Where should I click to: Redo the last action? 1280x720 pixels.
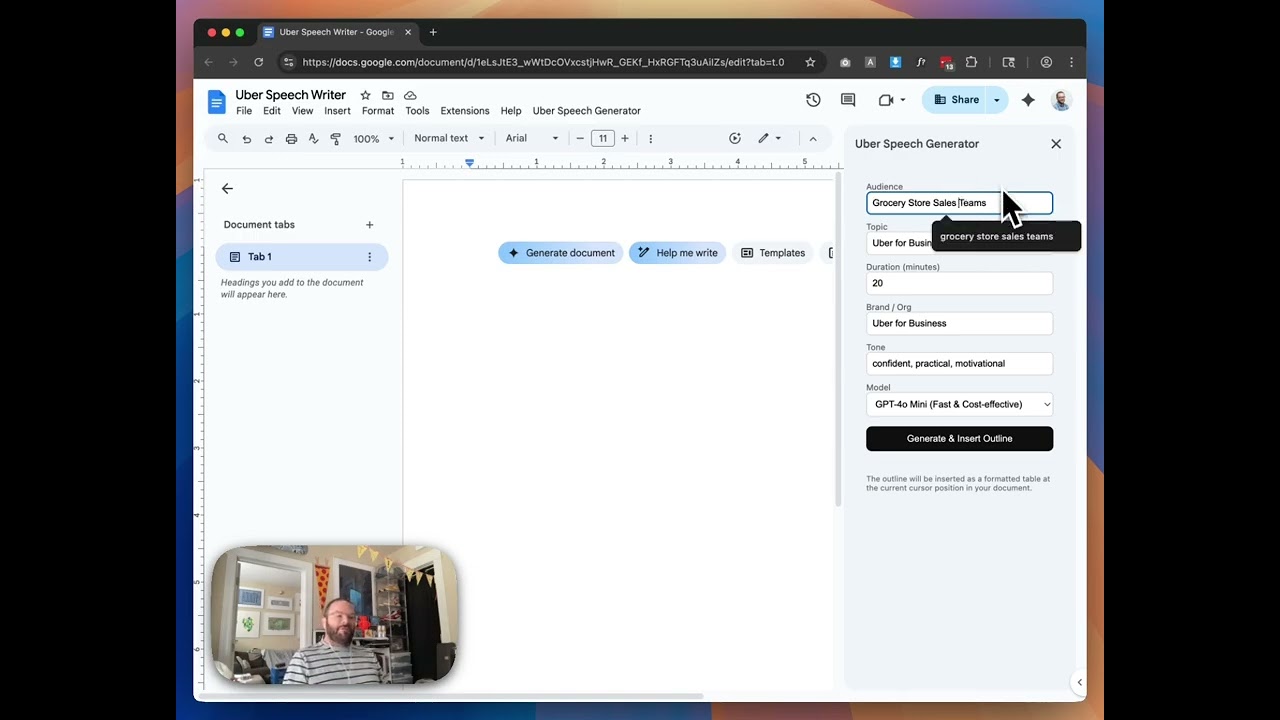(x=268, y=138)
